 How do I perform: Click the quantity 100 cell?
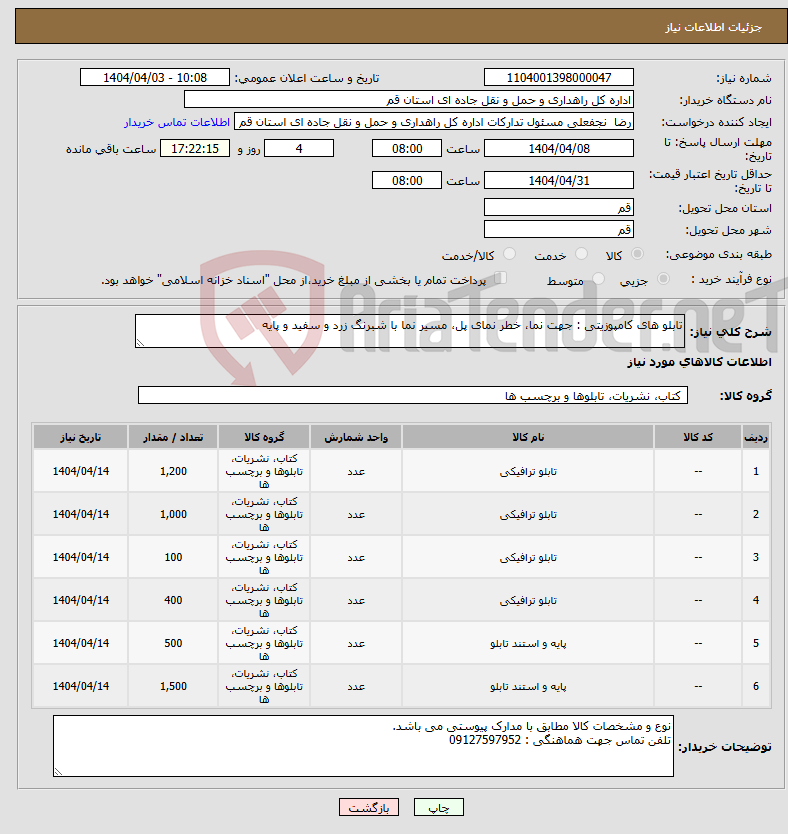point(173,557)
